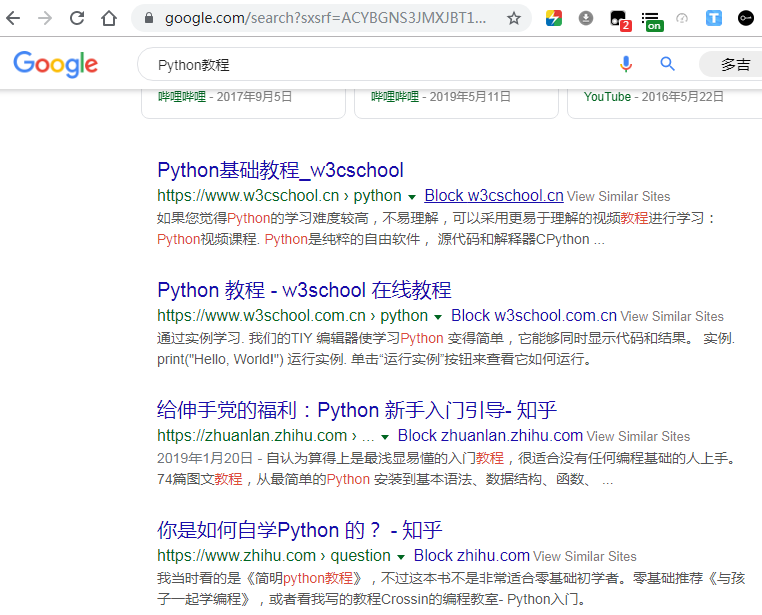Start voice search with the microphone

[626, 64]
